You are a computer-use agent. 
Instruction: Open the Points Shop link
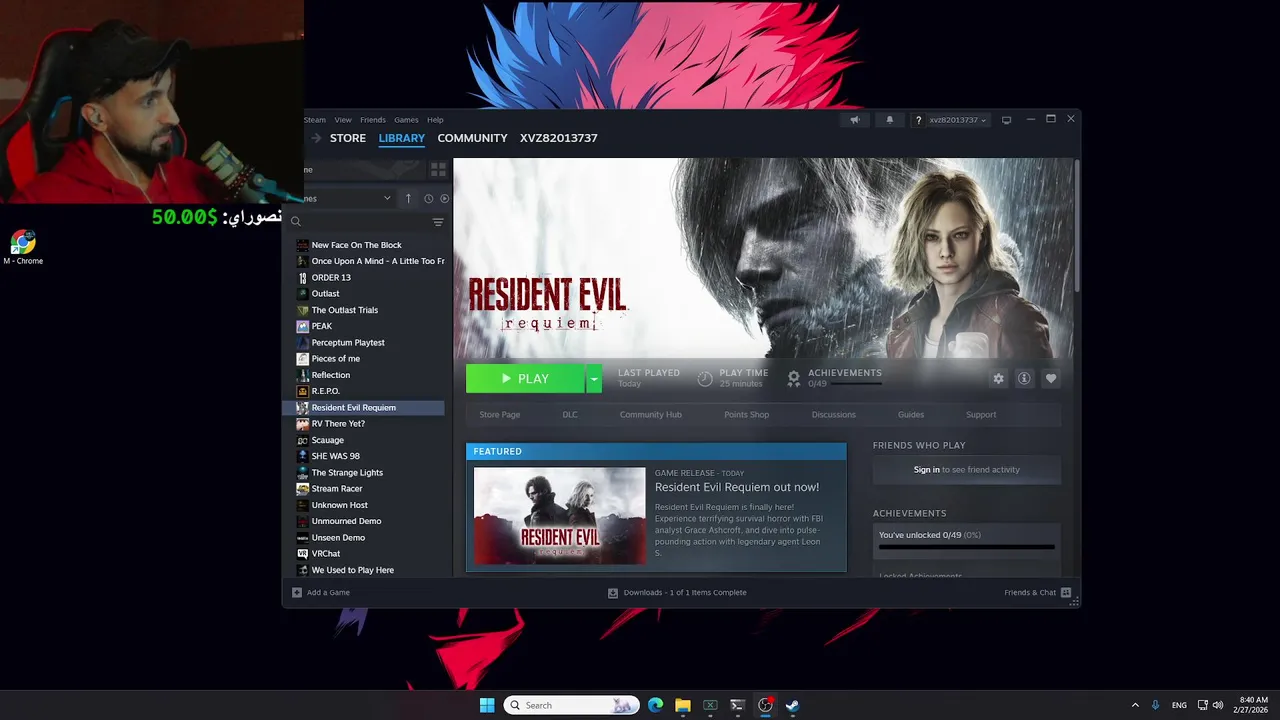(746, 415)
